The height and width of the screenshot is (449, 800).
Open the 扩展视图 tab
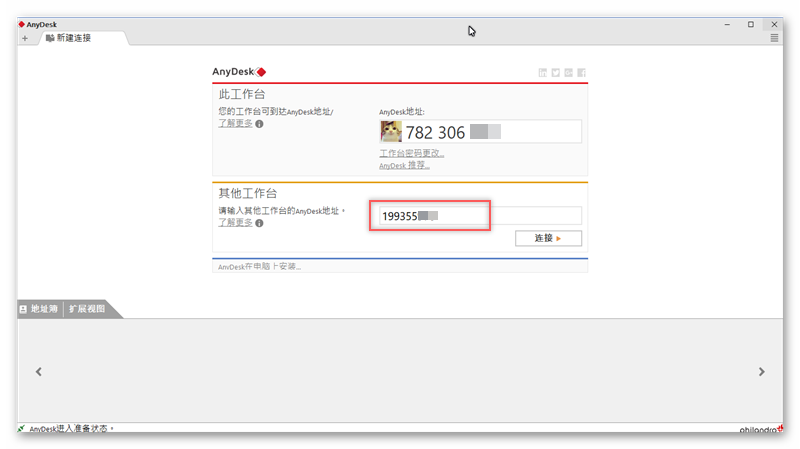pyautogui.click(x=87, y=309)
